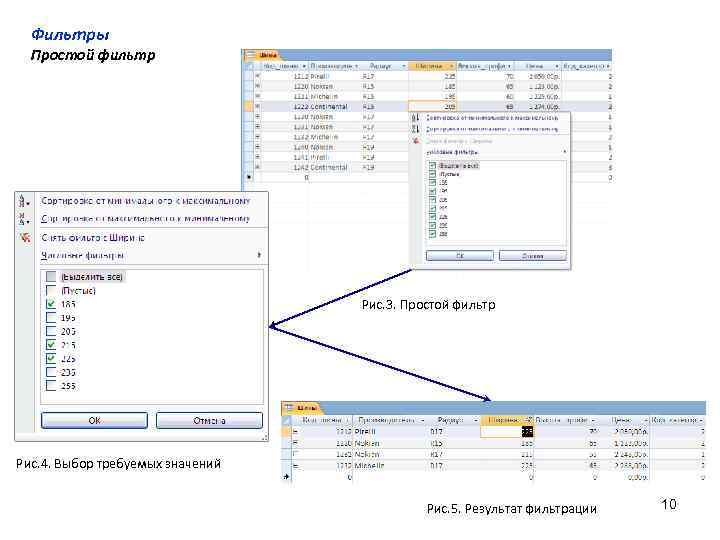
Task: Open Числовые фильтры entry in small Рис.3 menu
Action: (x=452, y=152)
